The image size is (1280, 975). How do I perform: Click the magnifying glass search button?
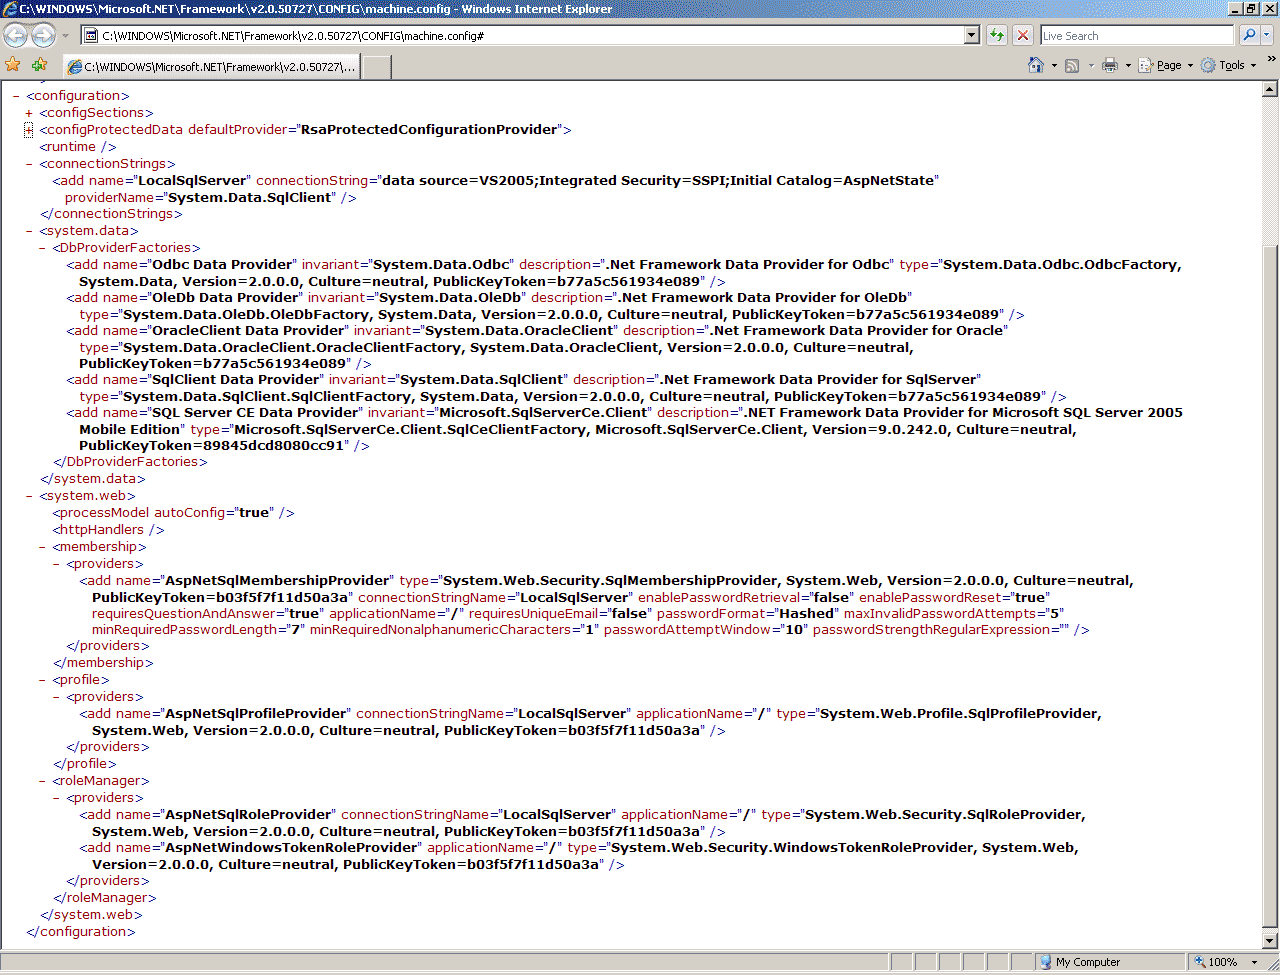click(x=1249, y=36)
